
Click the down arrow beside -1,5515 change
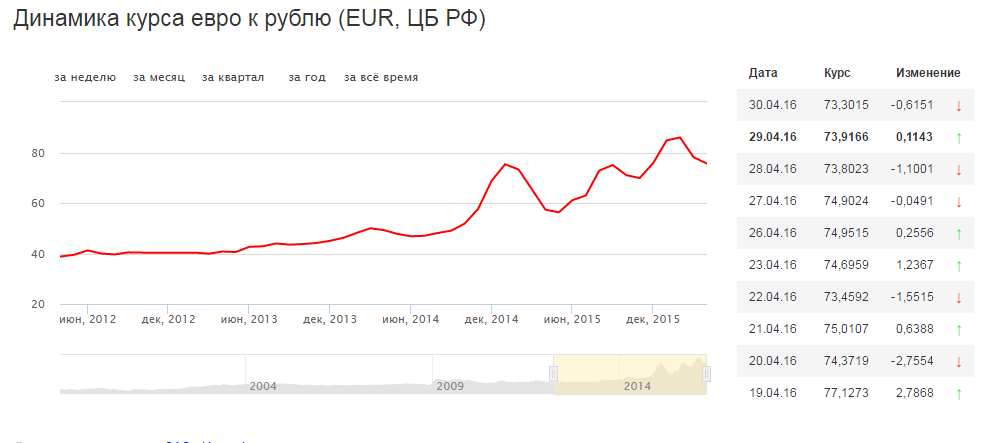[957, 297]
